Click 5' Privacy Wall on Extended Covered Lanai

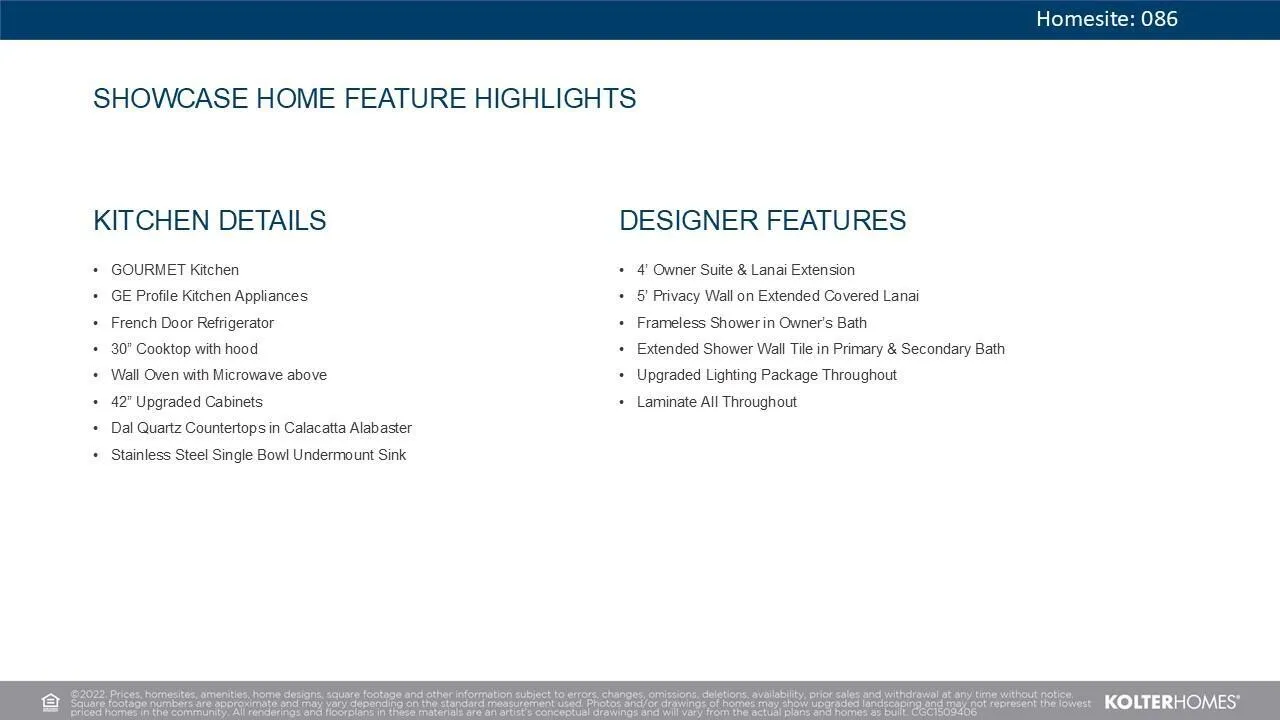777,296
